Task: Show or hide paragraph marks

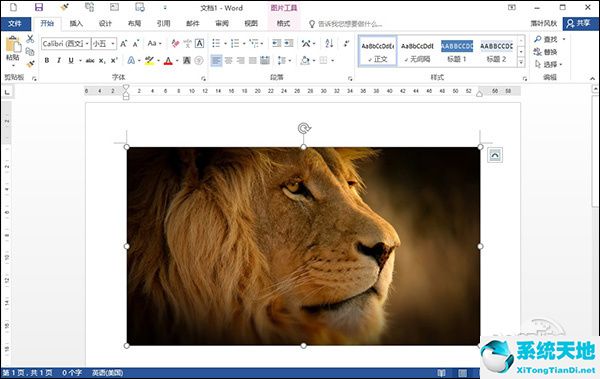Action: pyautogui.click(x=346, y=43)
